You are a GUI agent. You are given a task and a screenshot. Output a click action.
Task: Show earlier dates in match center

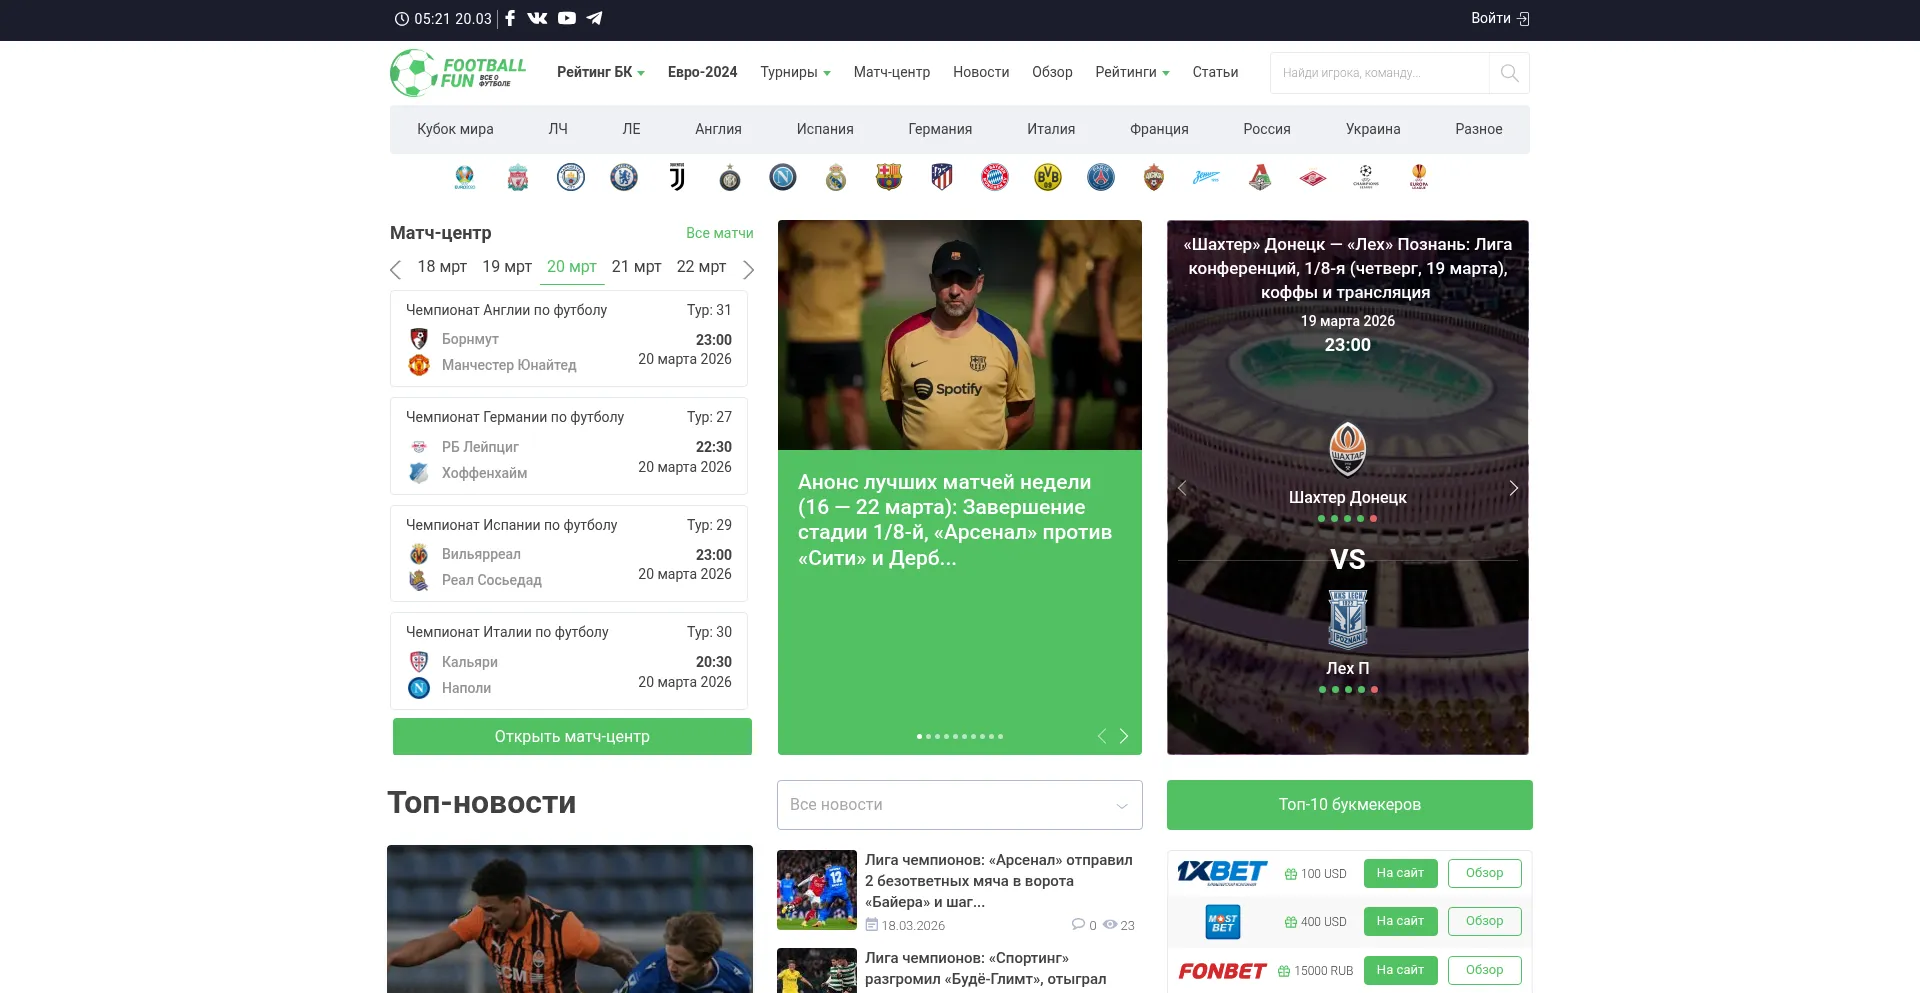pos(396,269)
